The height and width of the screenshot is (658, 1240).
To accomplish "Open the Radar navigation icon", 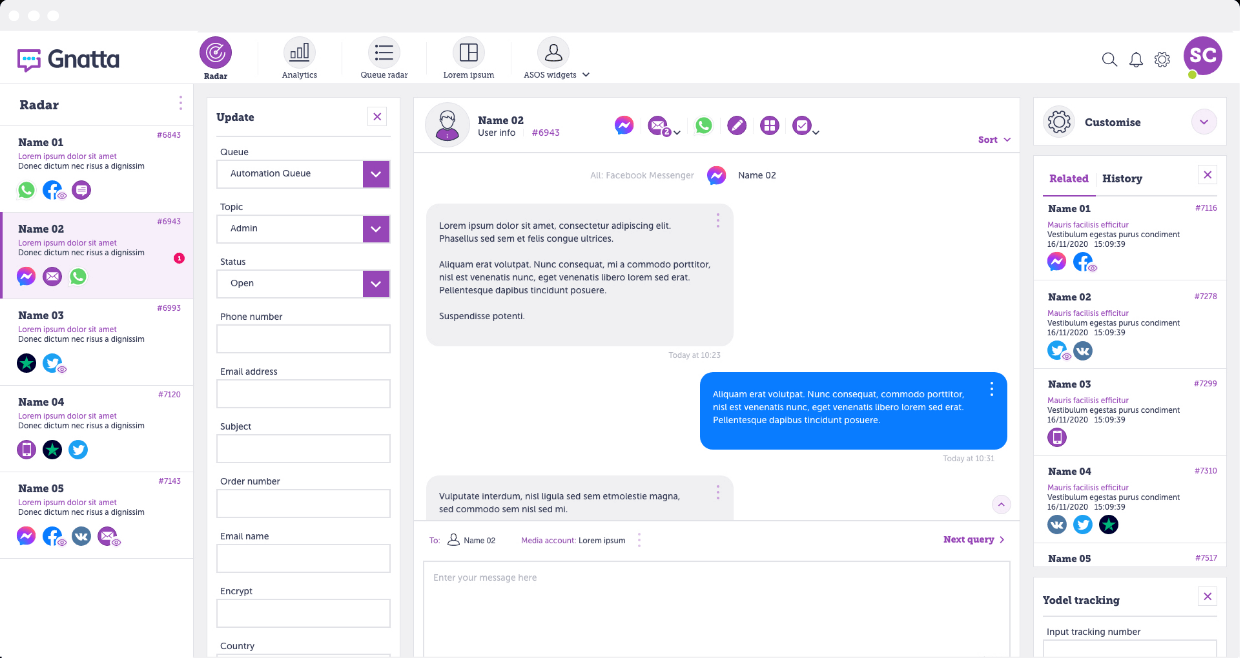I will coord(215,51).
